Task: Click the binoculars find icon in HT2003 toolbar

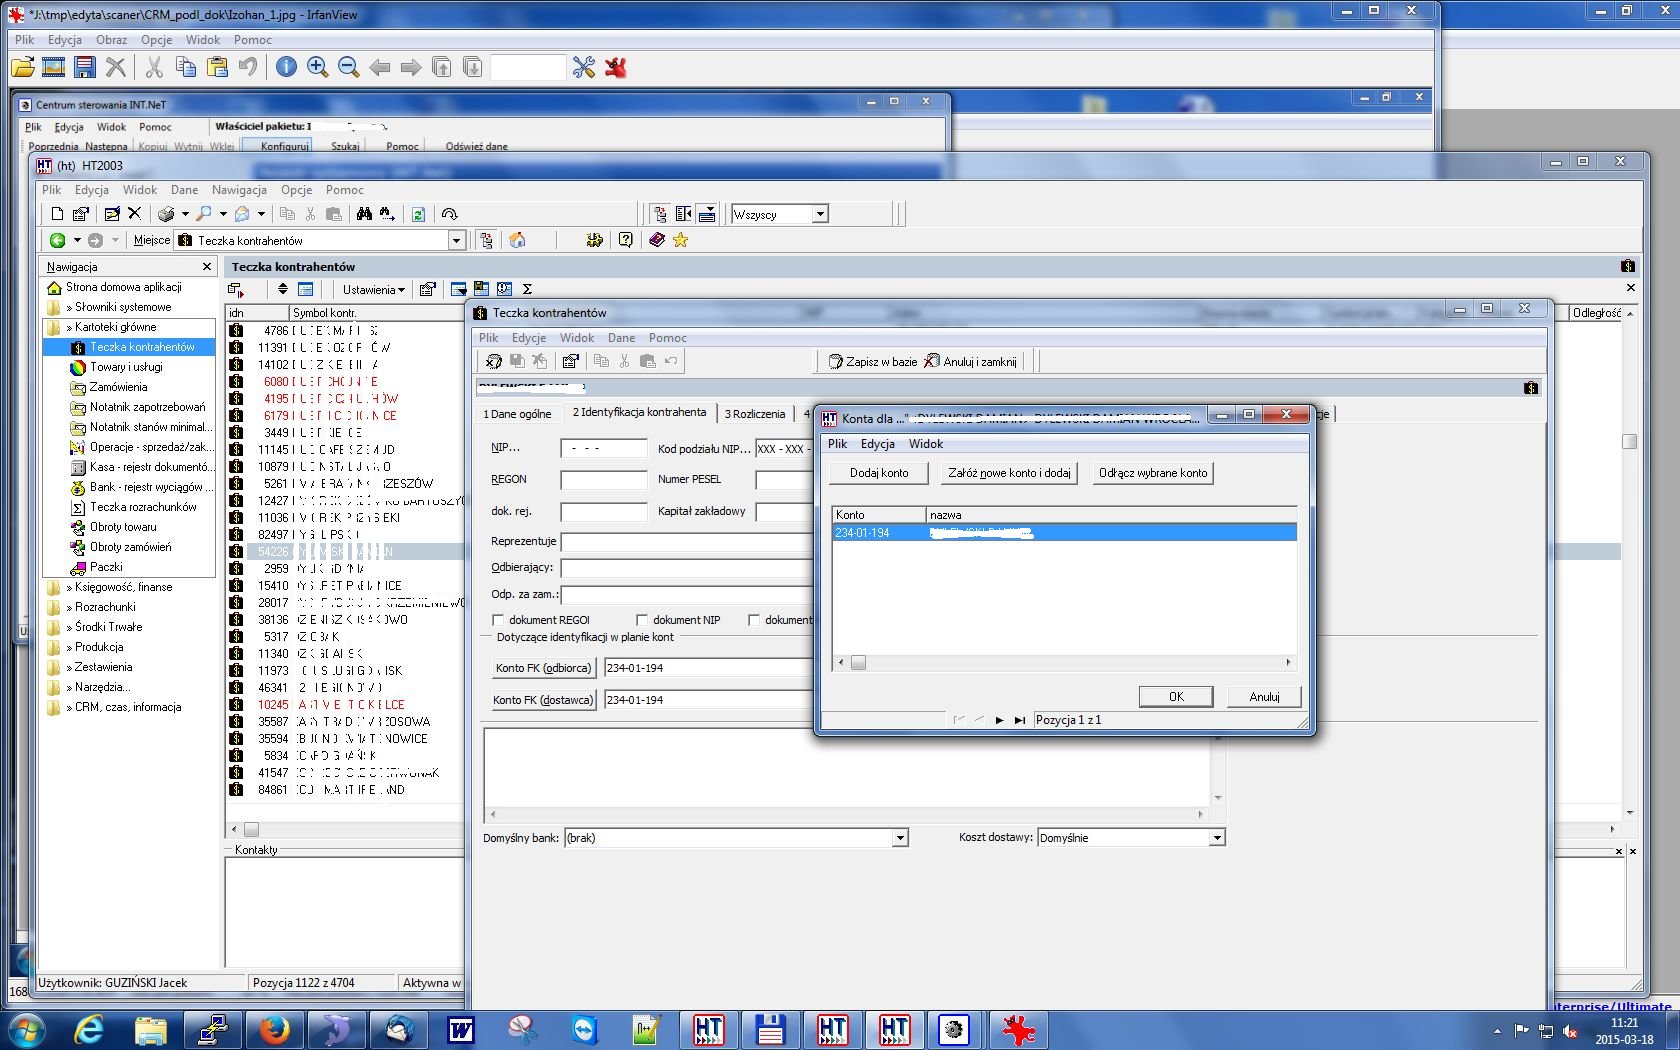Action: pyautogui.click(x=364, y=214)
